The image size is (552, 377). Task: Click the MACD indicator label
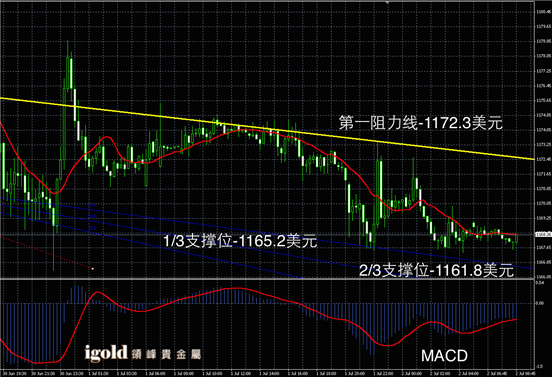point(444,356)
